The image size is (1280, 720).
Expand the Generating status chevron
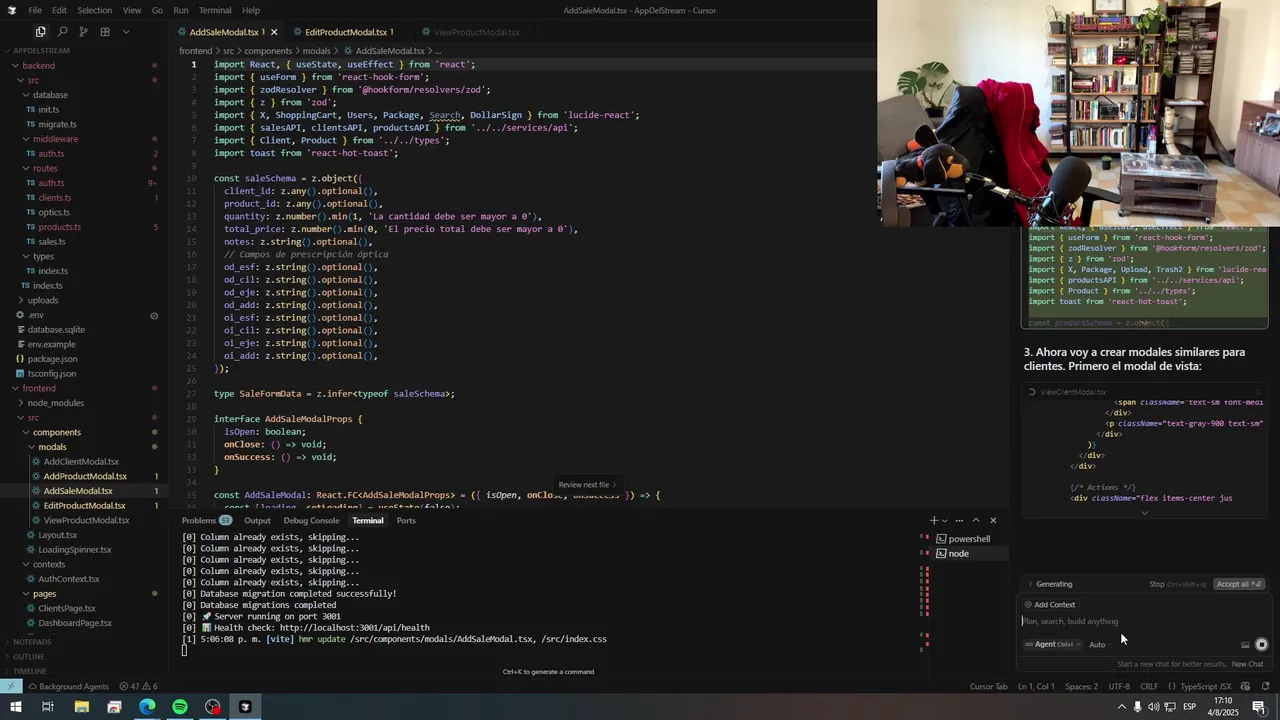point(1030,584)
